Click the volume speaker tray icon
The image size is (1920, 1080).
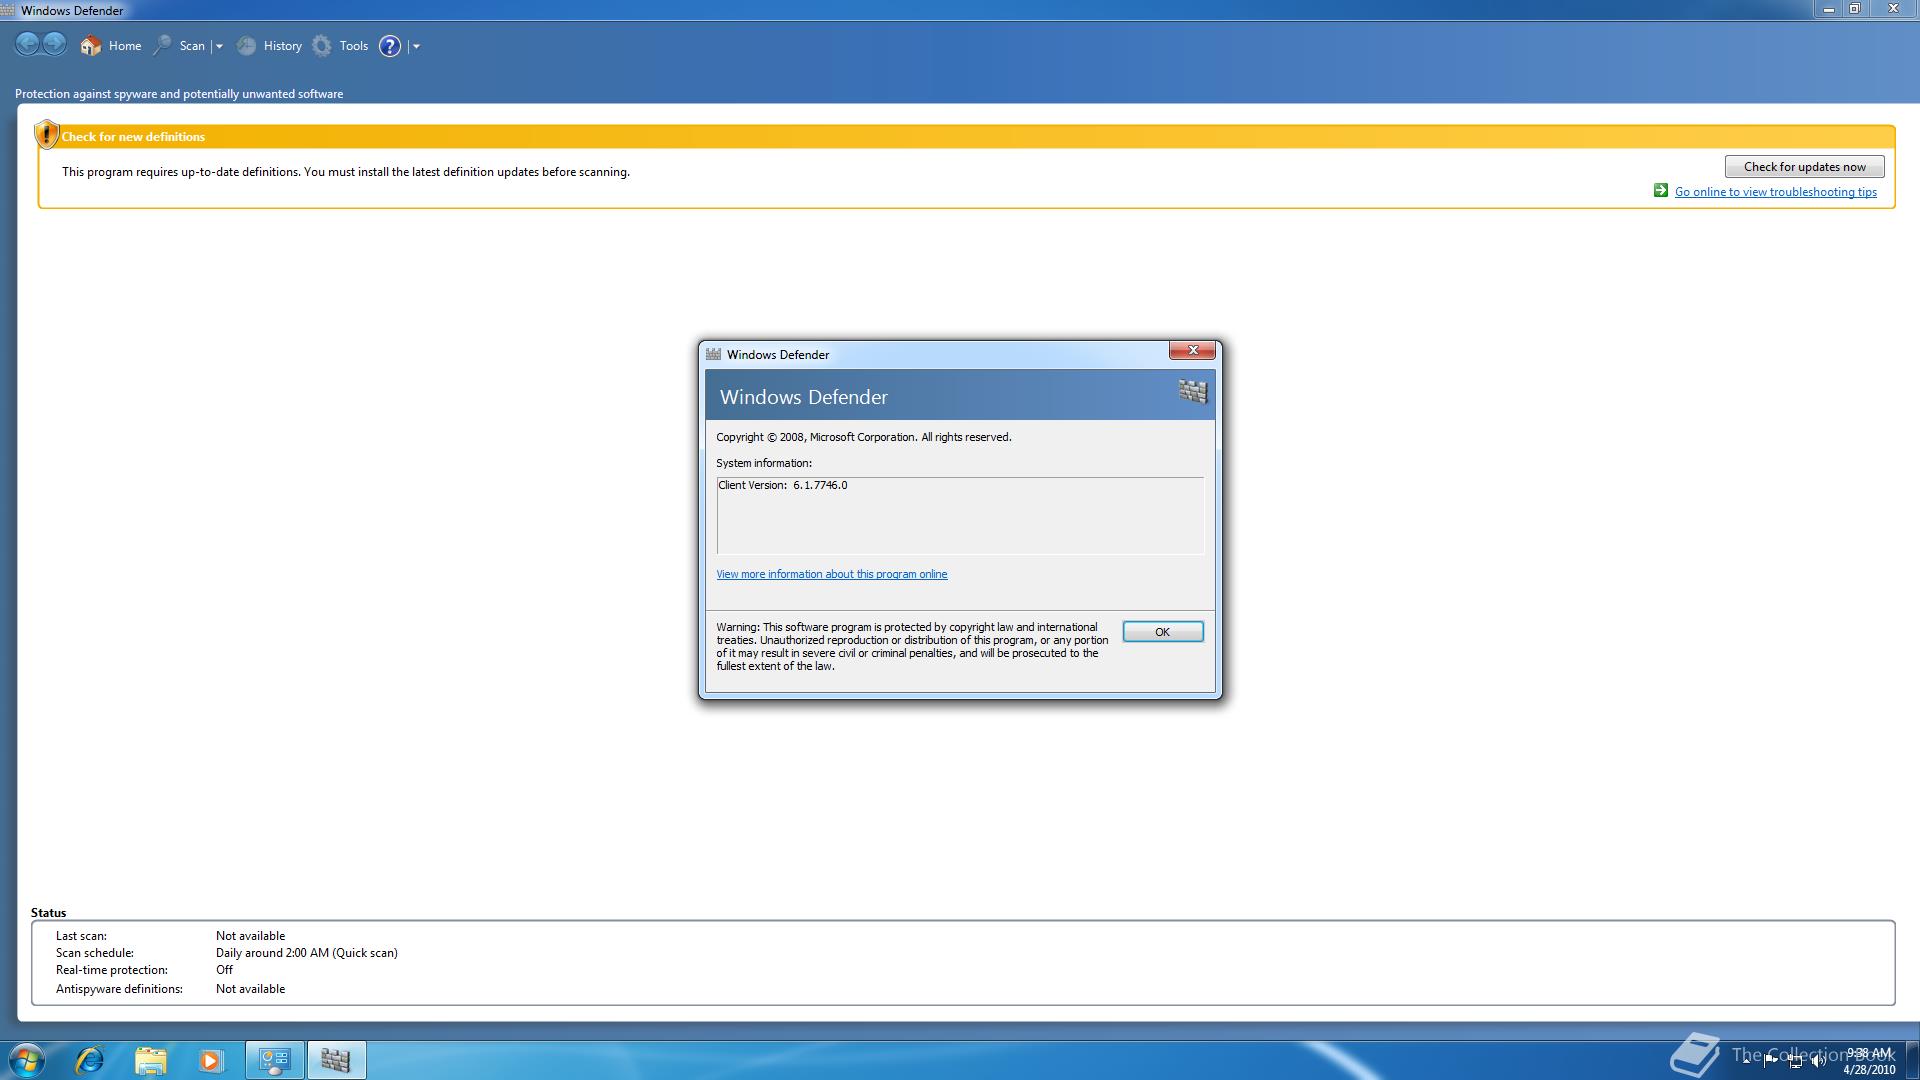coord(1819,1061)
